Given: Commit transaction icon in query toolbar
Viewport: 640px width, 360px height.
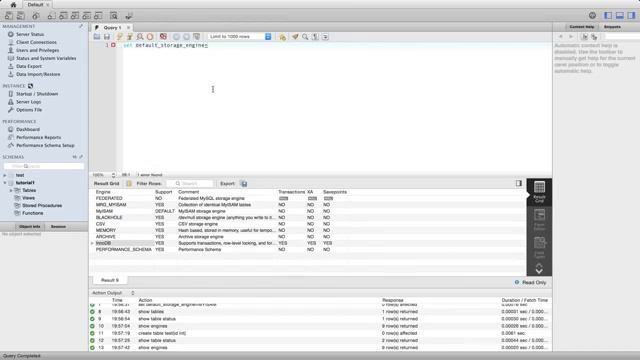Looking at the screenshot, I should point(176,37).
